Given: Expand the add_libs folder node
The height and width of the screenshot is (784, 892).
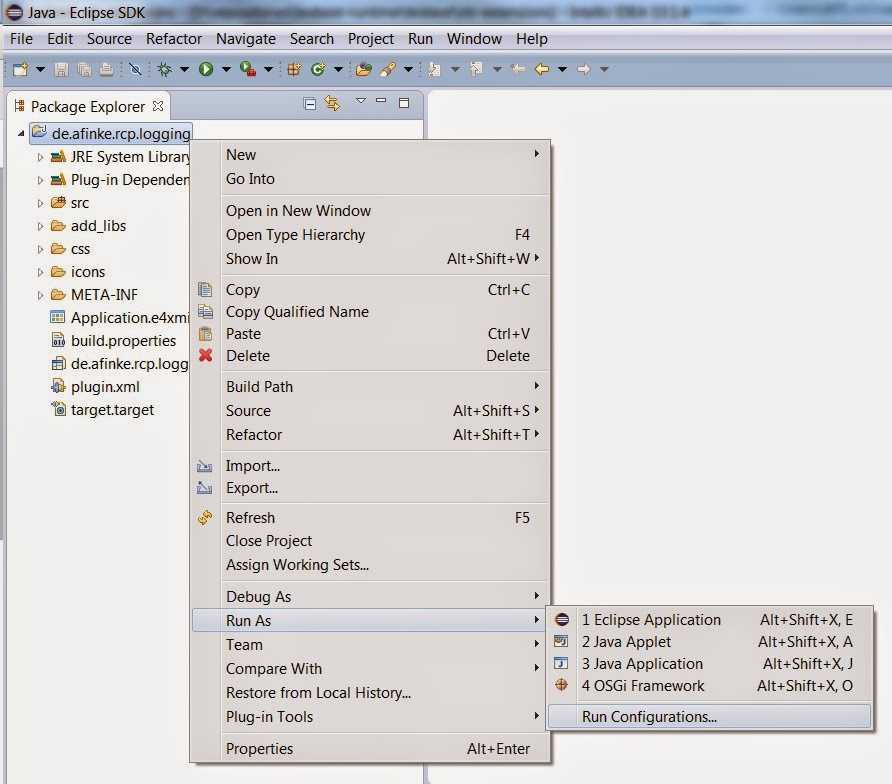Looking at the screenshot, I should pyautogui.click(x=40, y=226).
